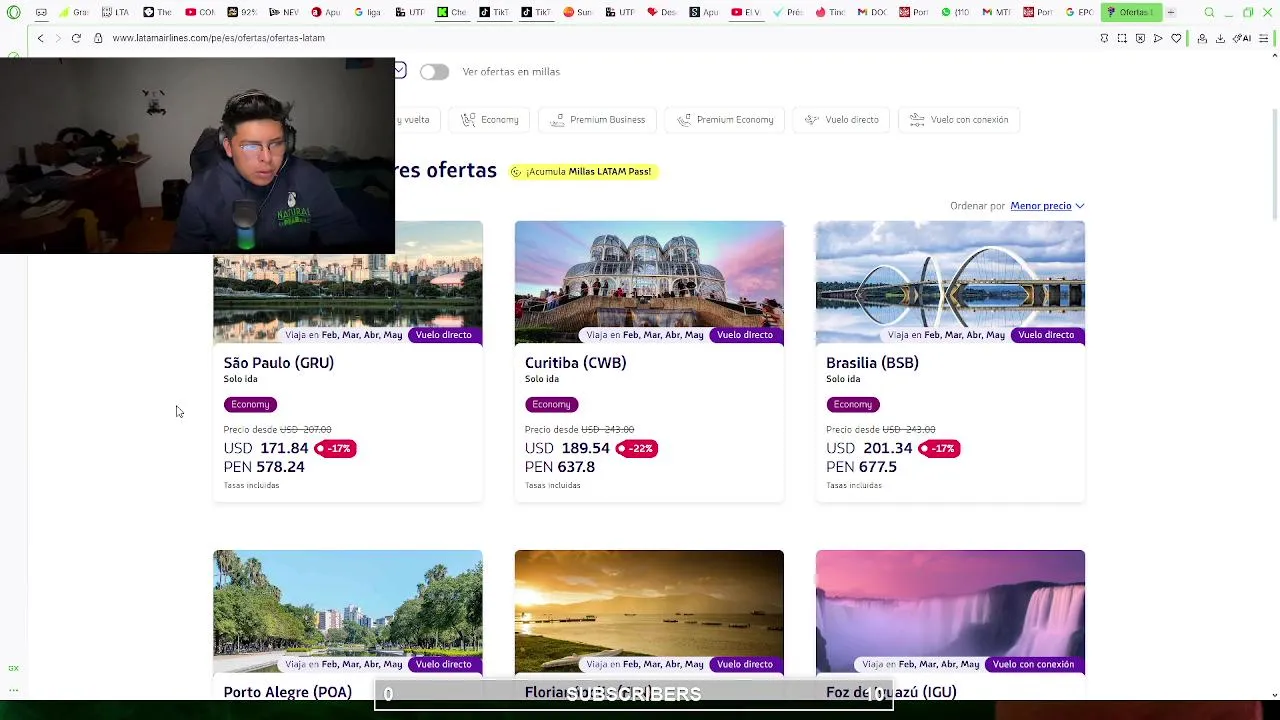Click the Vuelo con conexión plane icon

click(x=918, y=120)
